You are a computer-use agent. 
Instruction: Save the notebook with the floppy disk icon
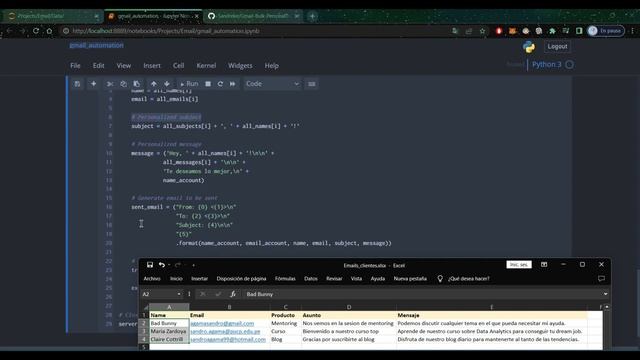point(77,84)
